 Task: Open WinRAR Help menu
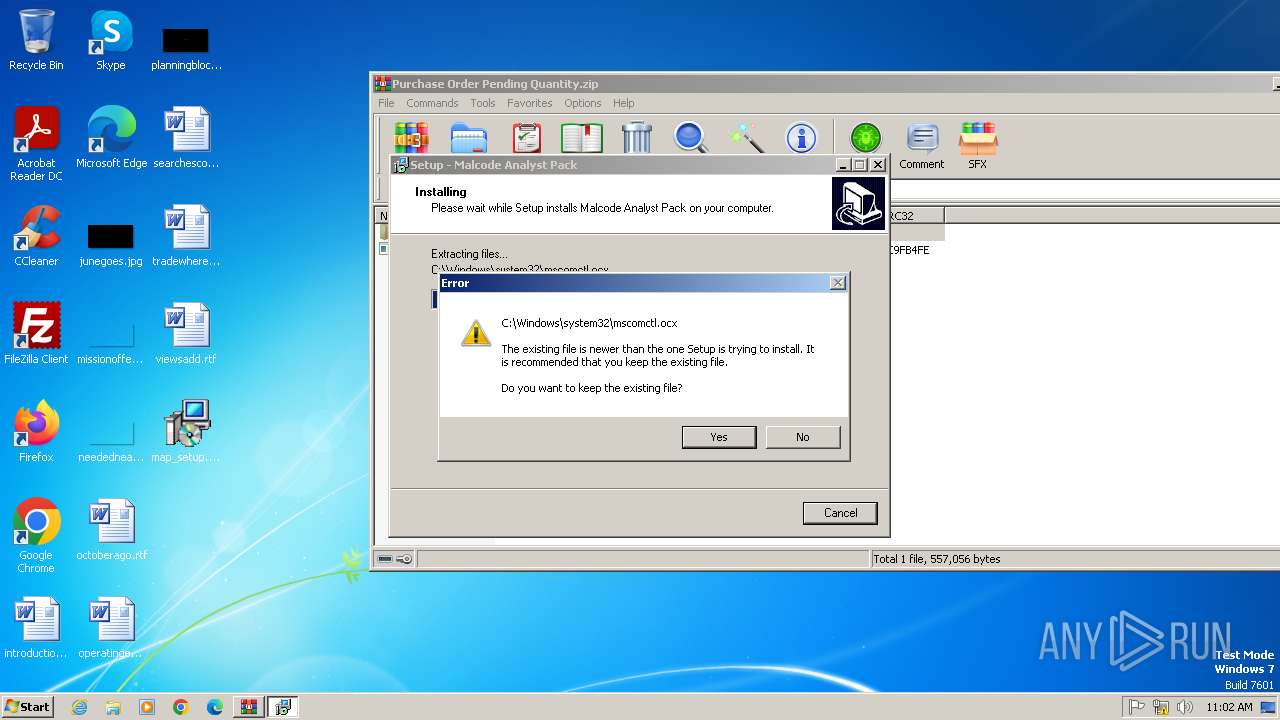click(624, 103)
